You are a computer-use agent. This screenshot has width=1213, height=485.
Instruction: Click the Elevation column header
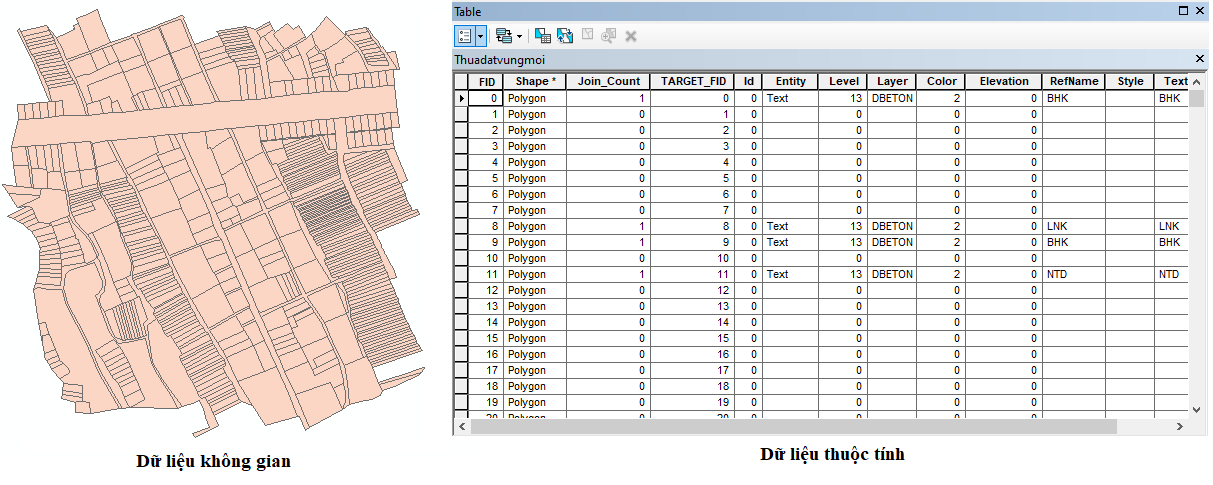pos(1004,82)
